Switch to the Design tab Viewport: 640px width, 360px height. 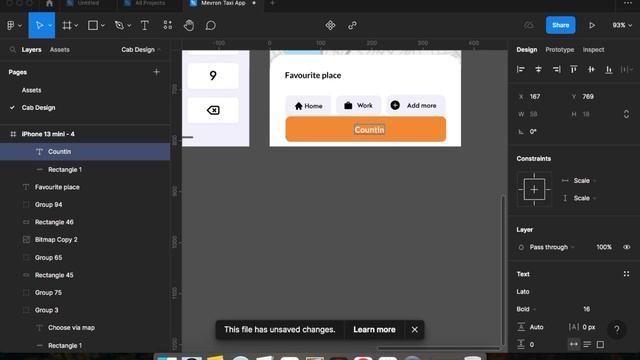point(527,50)
